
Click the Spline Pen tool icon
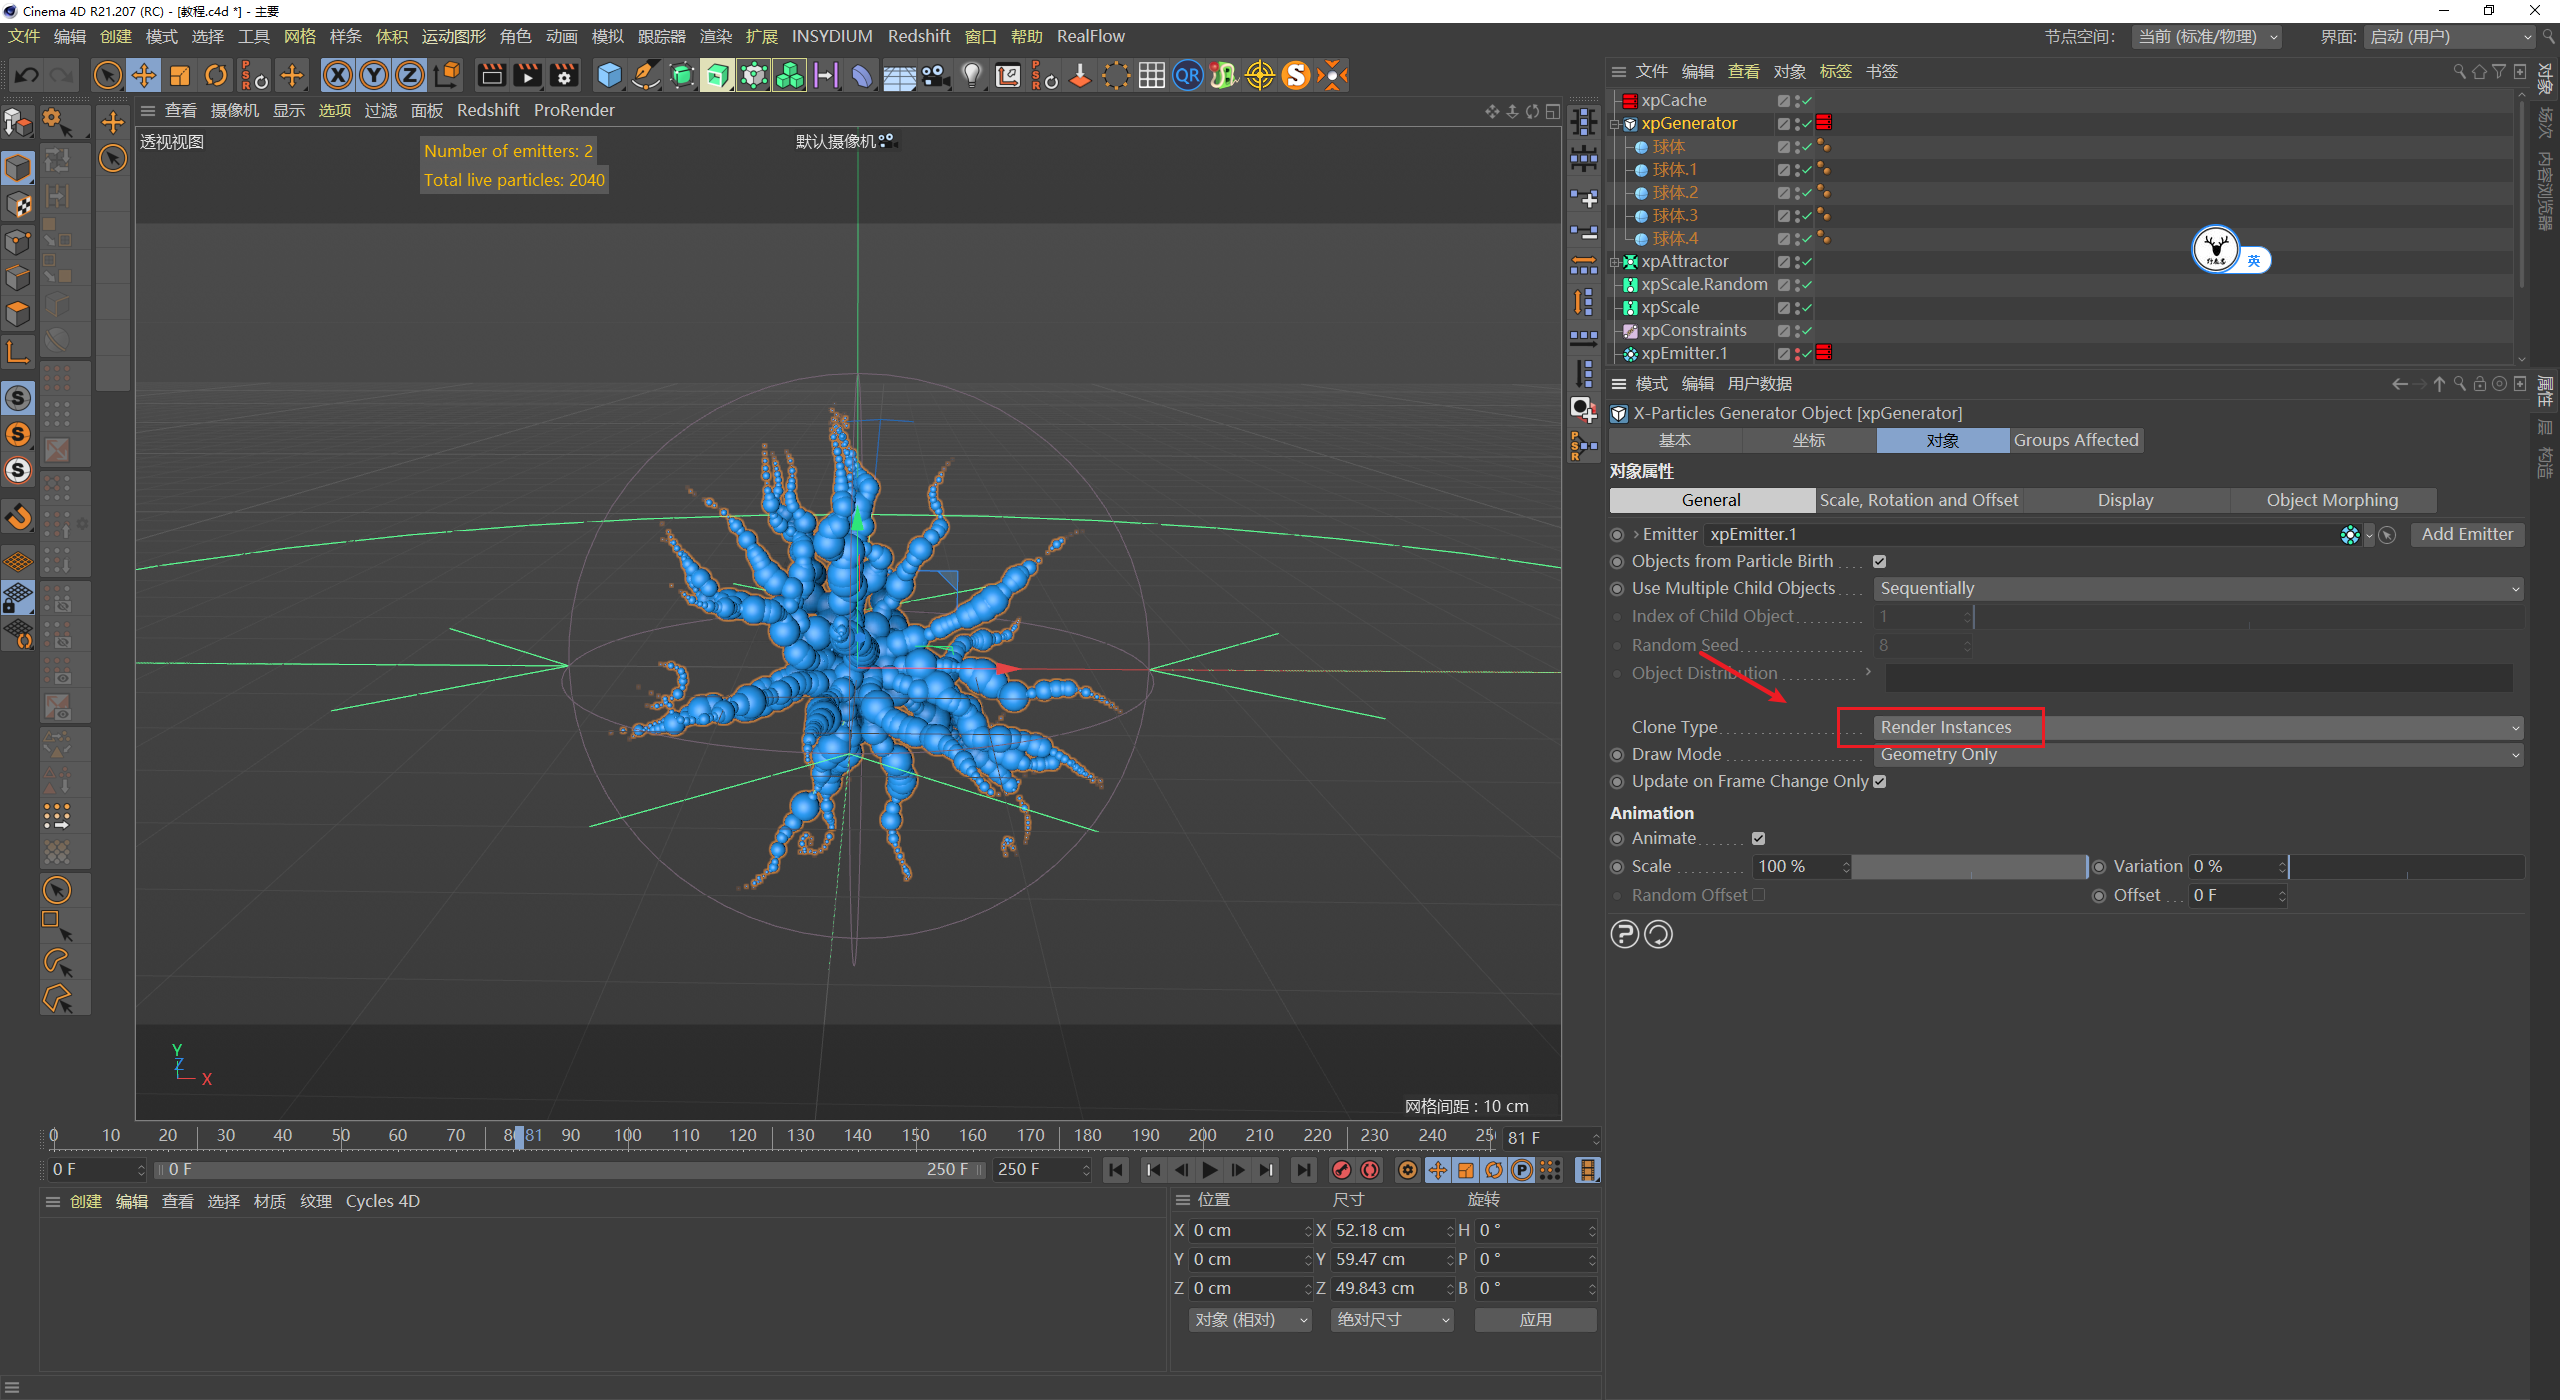coord(646,75)
